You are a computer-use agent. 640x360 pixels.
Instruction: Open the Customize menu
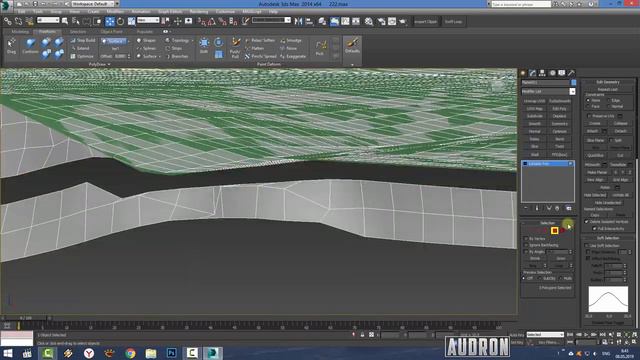pyautogui.click(x=225, y=12)
